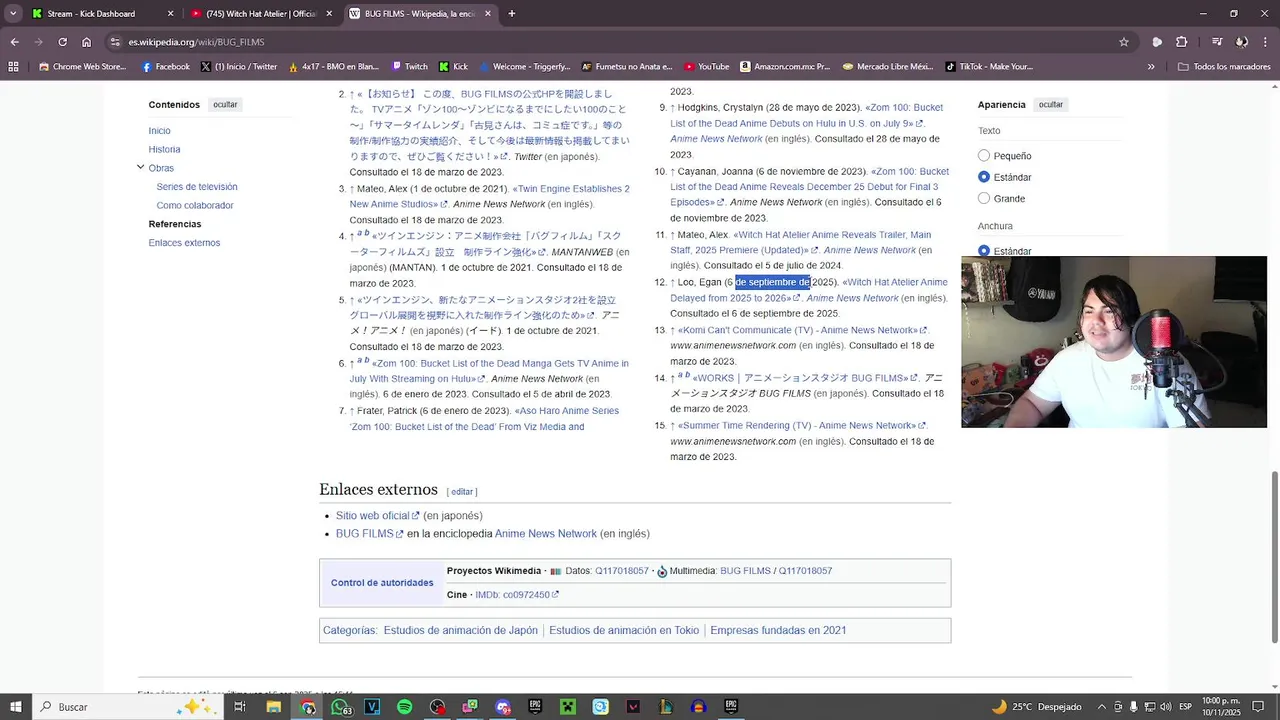Open the browser home page icon
Viewport: 1280px width, 720px height.
click(87, 42)
